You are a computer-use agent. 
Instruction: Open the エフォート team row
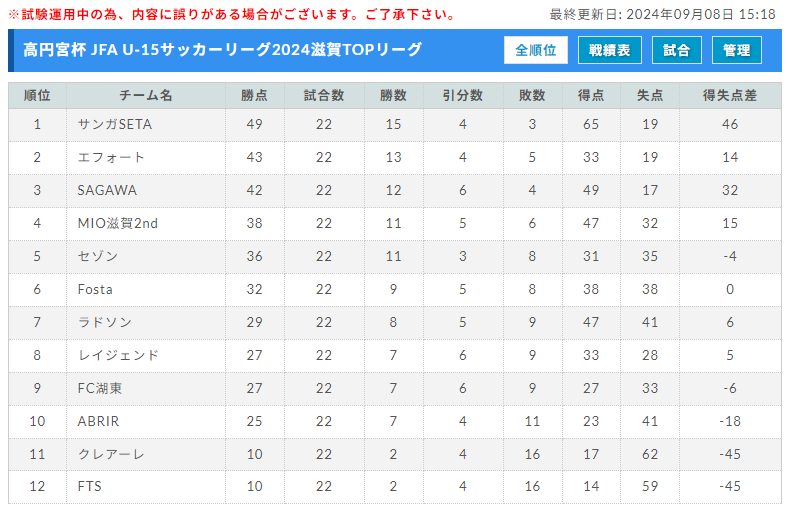(x=111, y=158)
